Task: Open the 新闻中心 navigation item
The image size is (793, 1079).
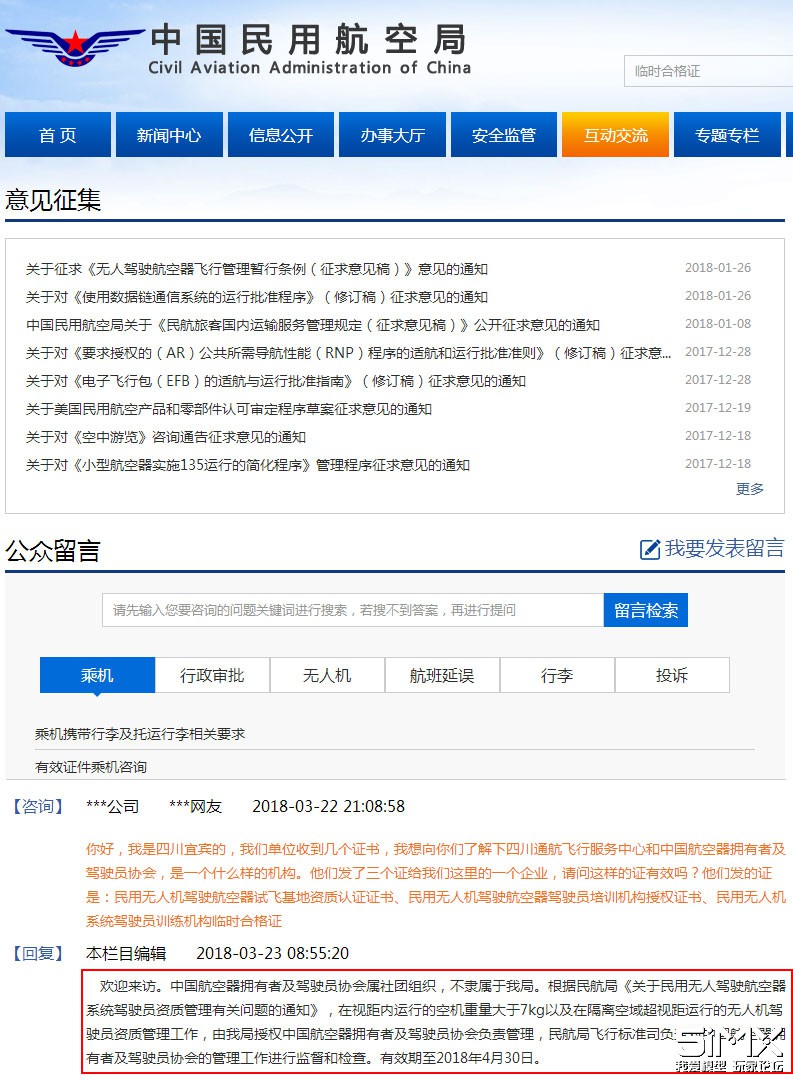Action: [x=169, y=135]
